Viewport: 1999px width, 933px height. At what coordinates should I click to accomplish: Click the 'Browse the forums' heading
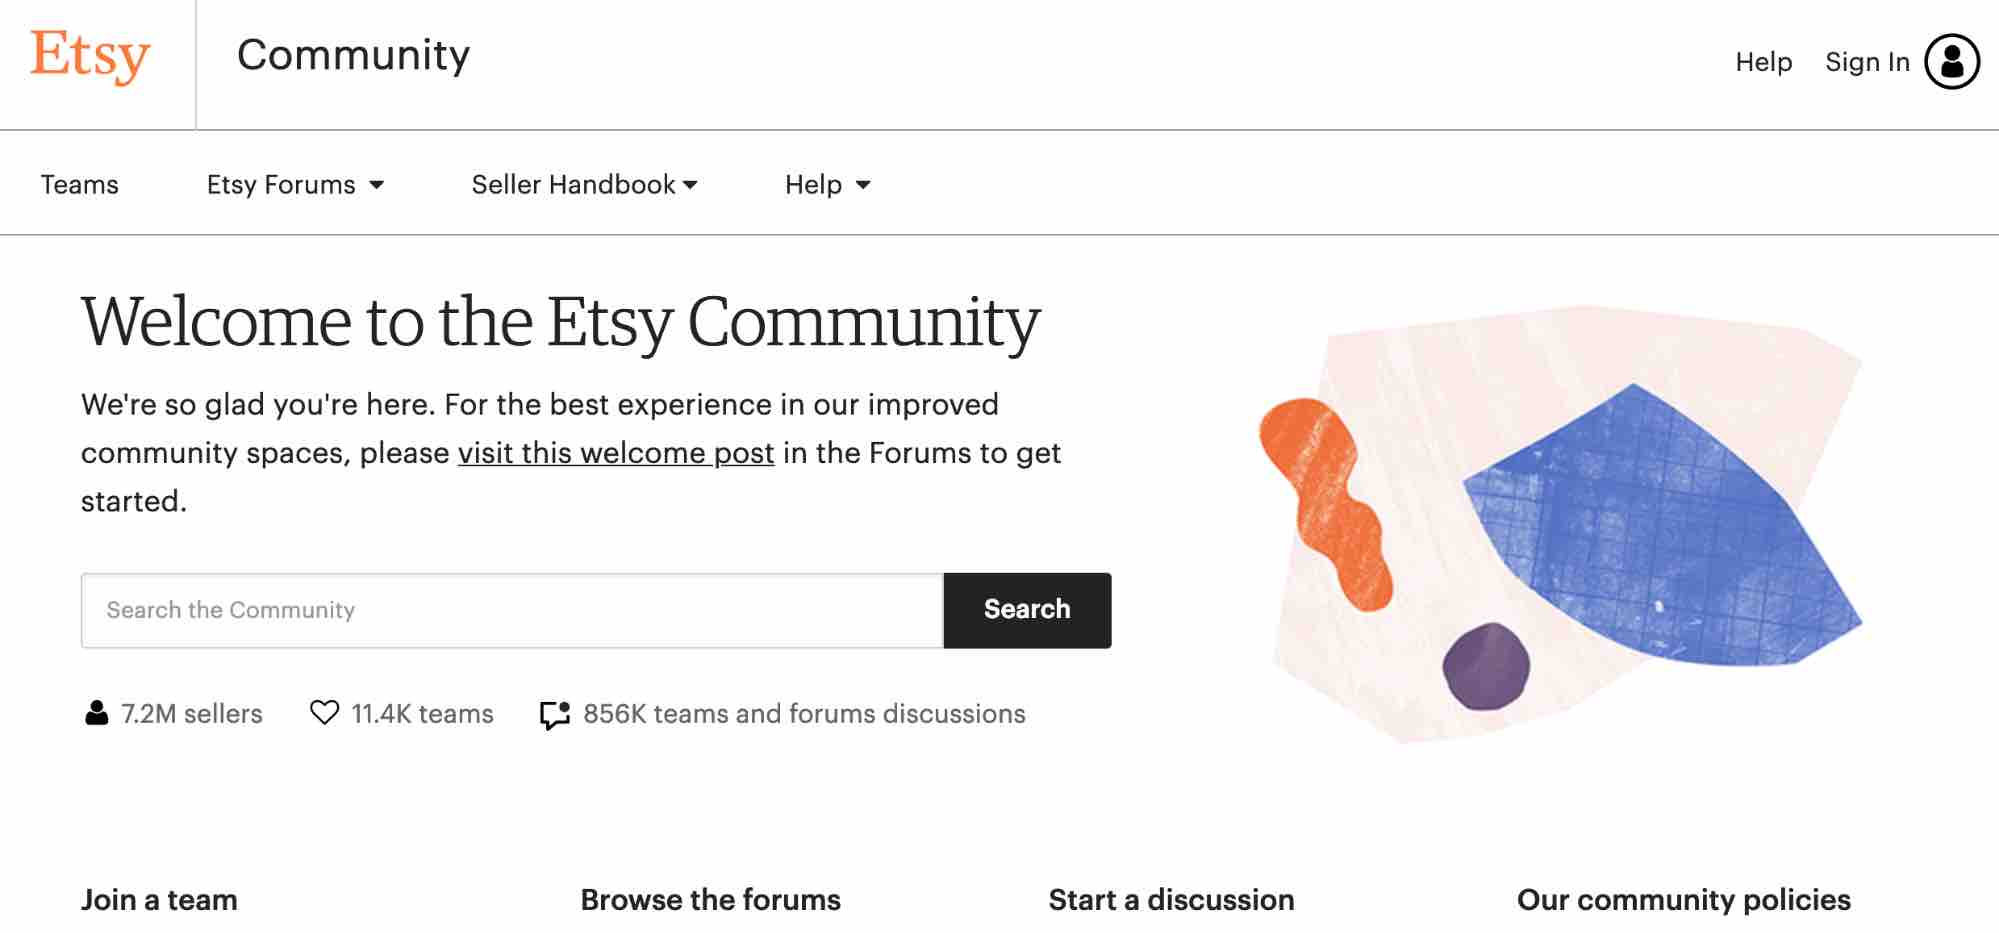(710, 900)
